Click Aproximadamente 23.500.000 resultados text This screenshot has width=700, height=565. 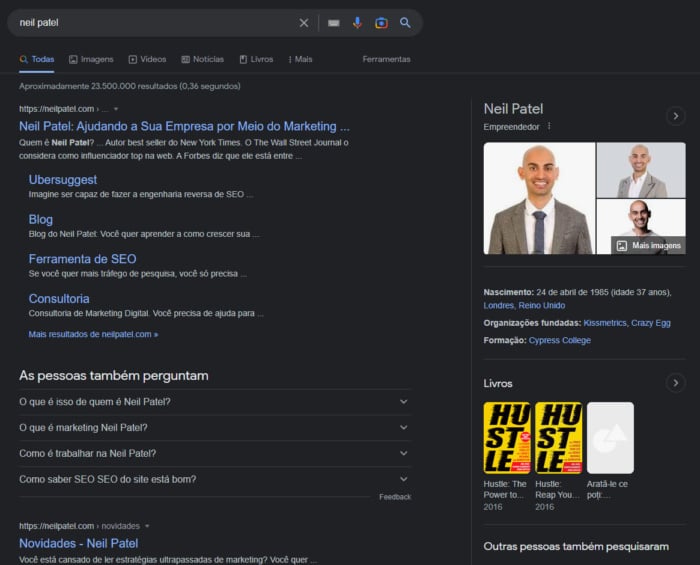tap(129, 86)
